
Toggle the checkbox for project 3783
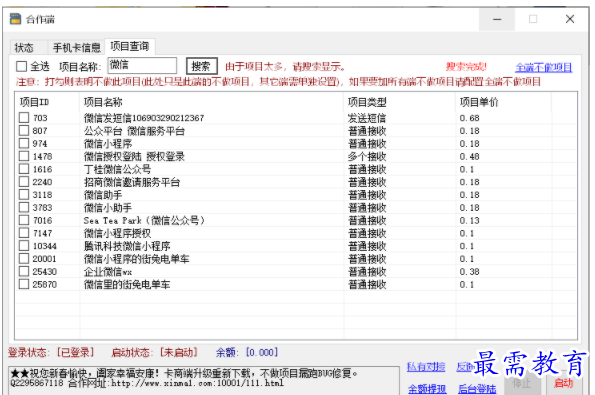click(x=24, y=208)
